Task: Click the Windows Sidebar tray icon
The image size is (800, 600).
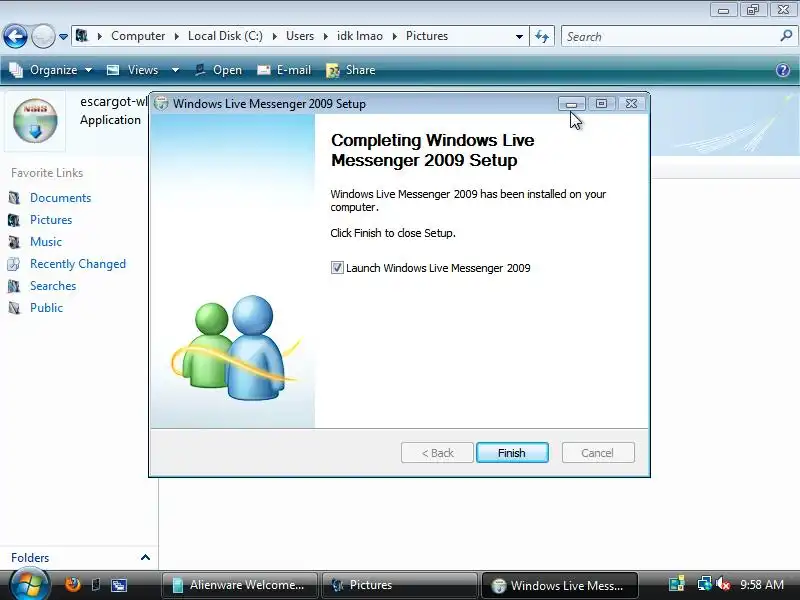Action: click(x=677, y=584)
